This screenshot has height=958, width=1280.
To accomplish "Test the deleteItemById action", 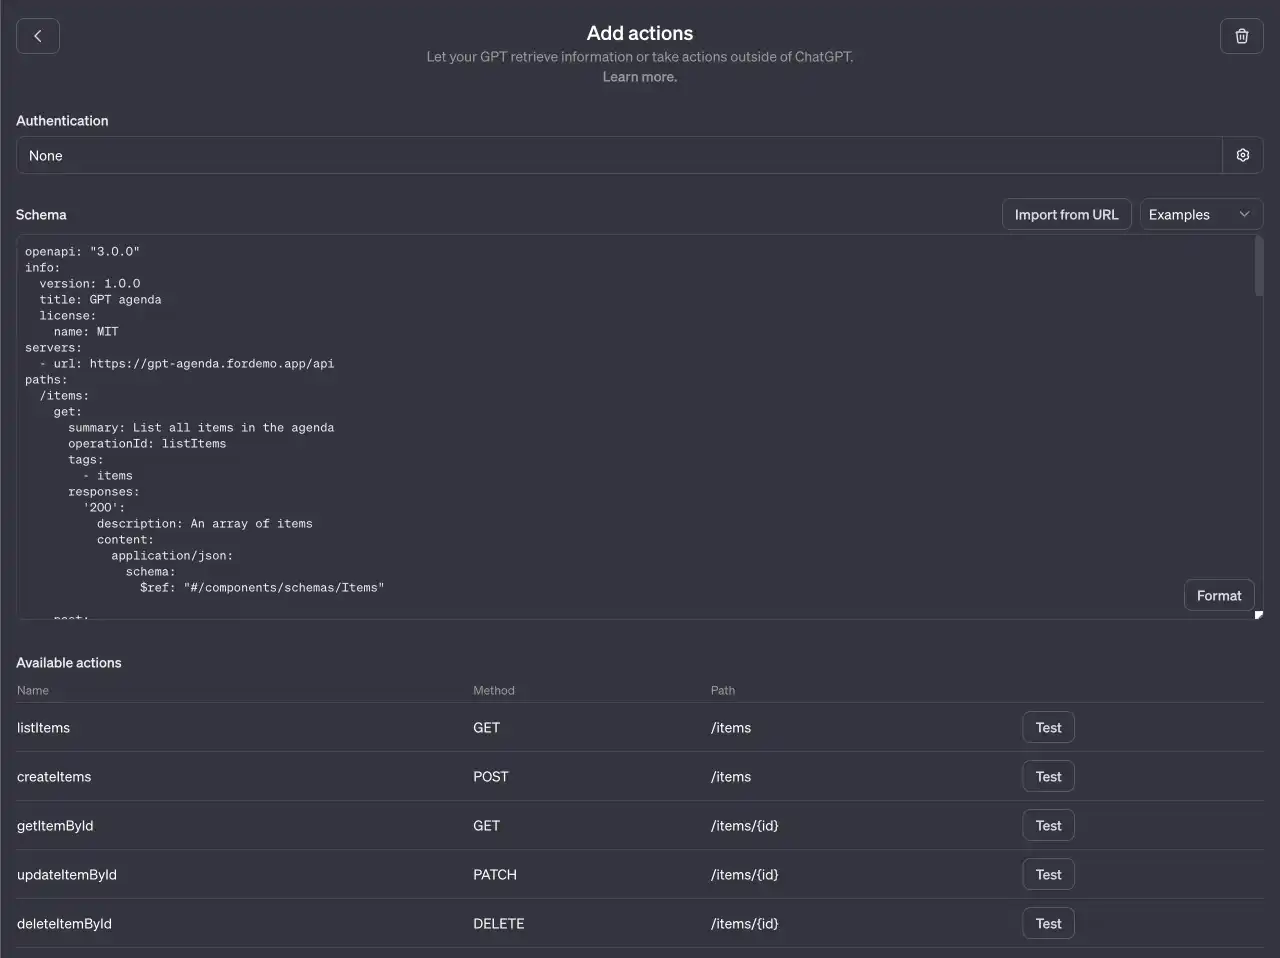I will point(1047,922).
